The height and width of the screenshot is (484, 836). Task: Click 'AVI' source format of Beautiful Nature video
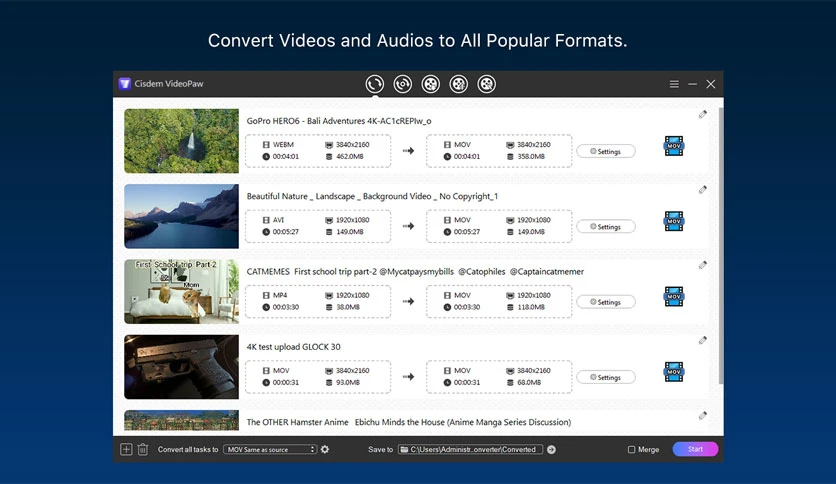pyautogui.click(x=278, y=220)
